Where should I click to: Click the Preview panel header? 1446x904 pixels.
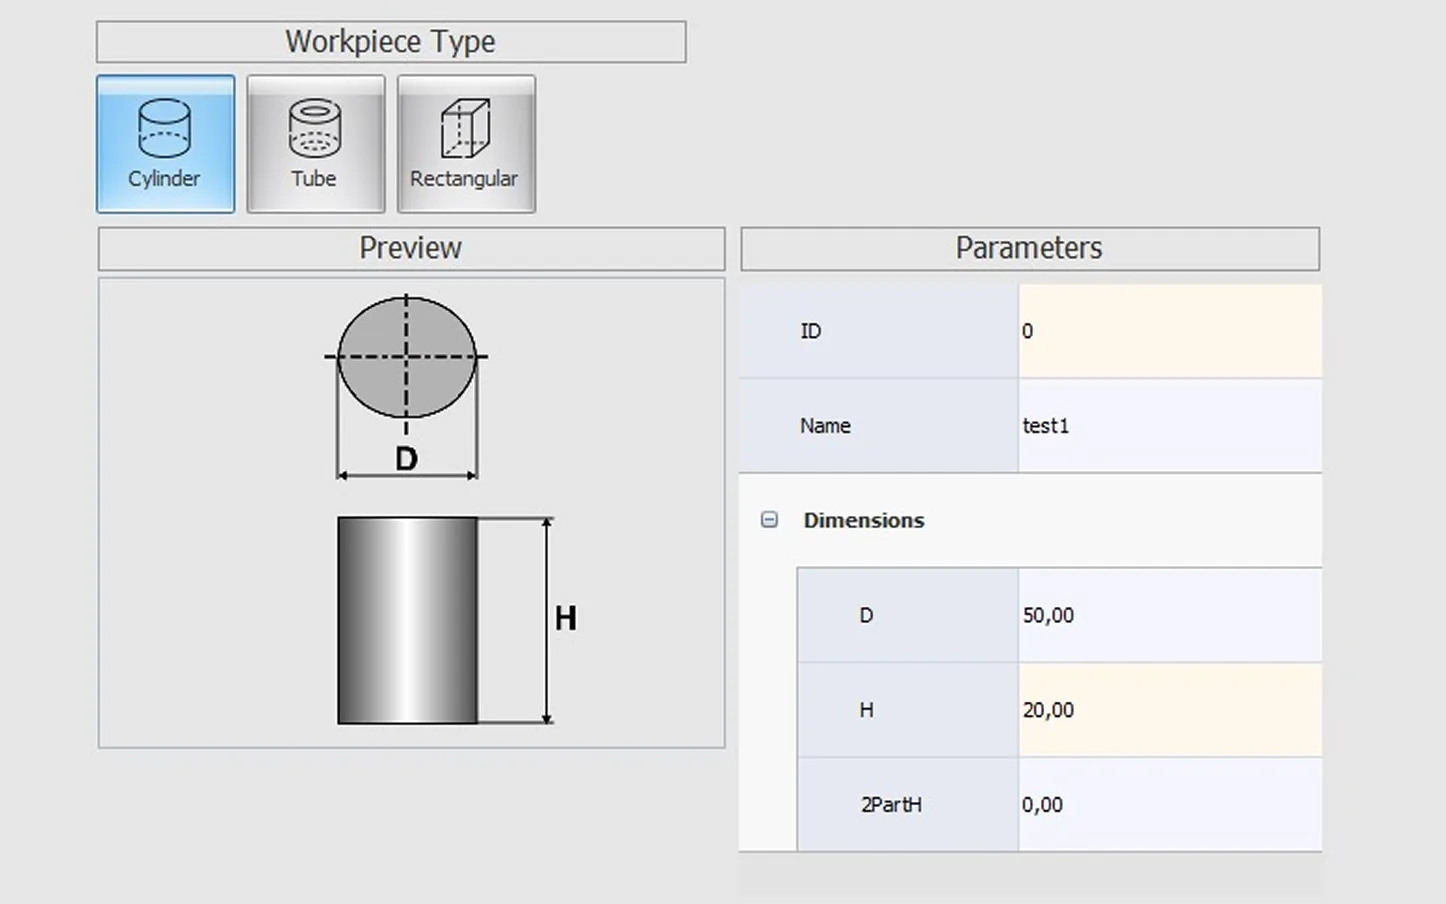(411, 248)
